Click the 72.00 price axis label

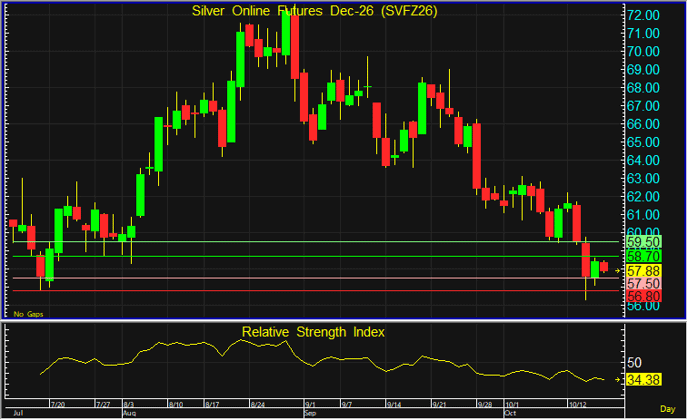click(x=643, y=15)
